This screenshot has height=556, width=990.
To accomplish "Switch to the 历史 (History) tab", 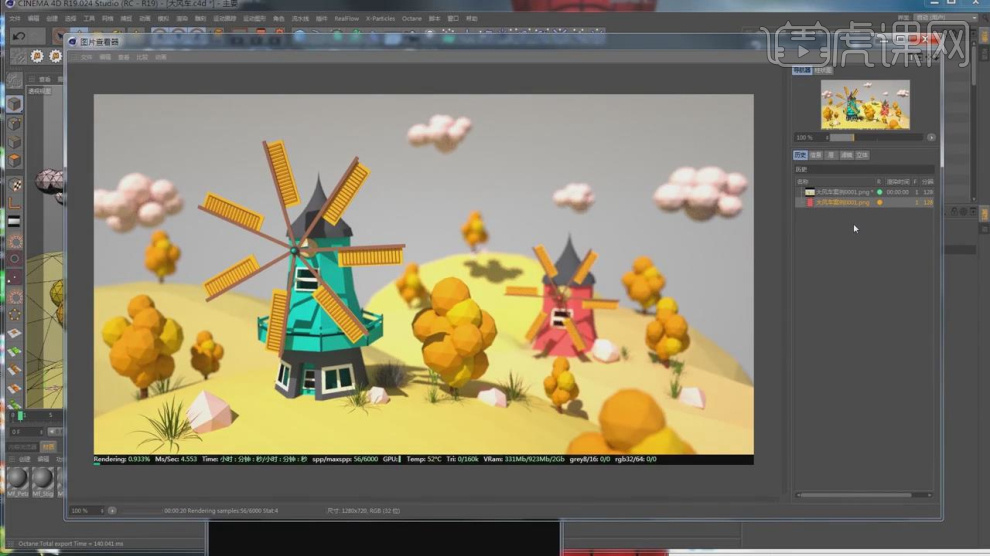I will (800, 155).
